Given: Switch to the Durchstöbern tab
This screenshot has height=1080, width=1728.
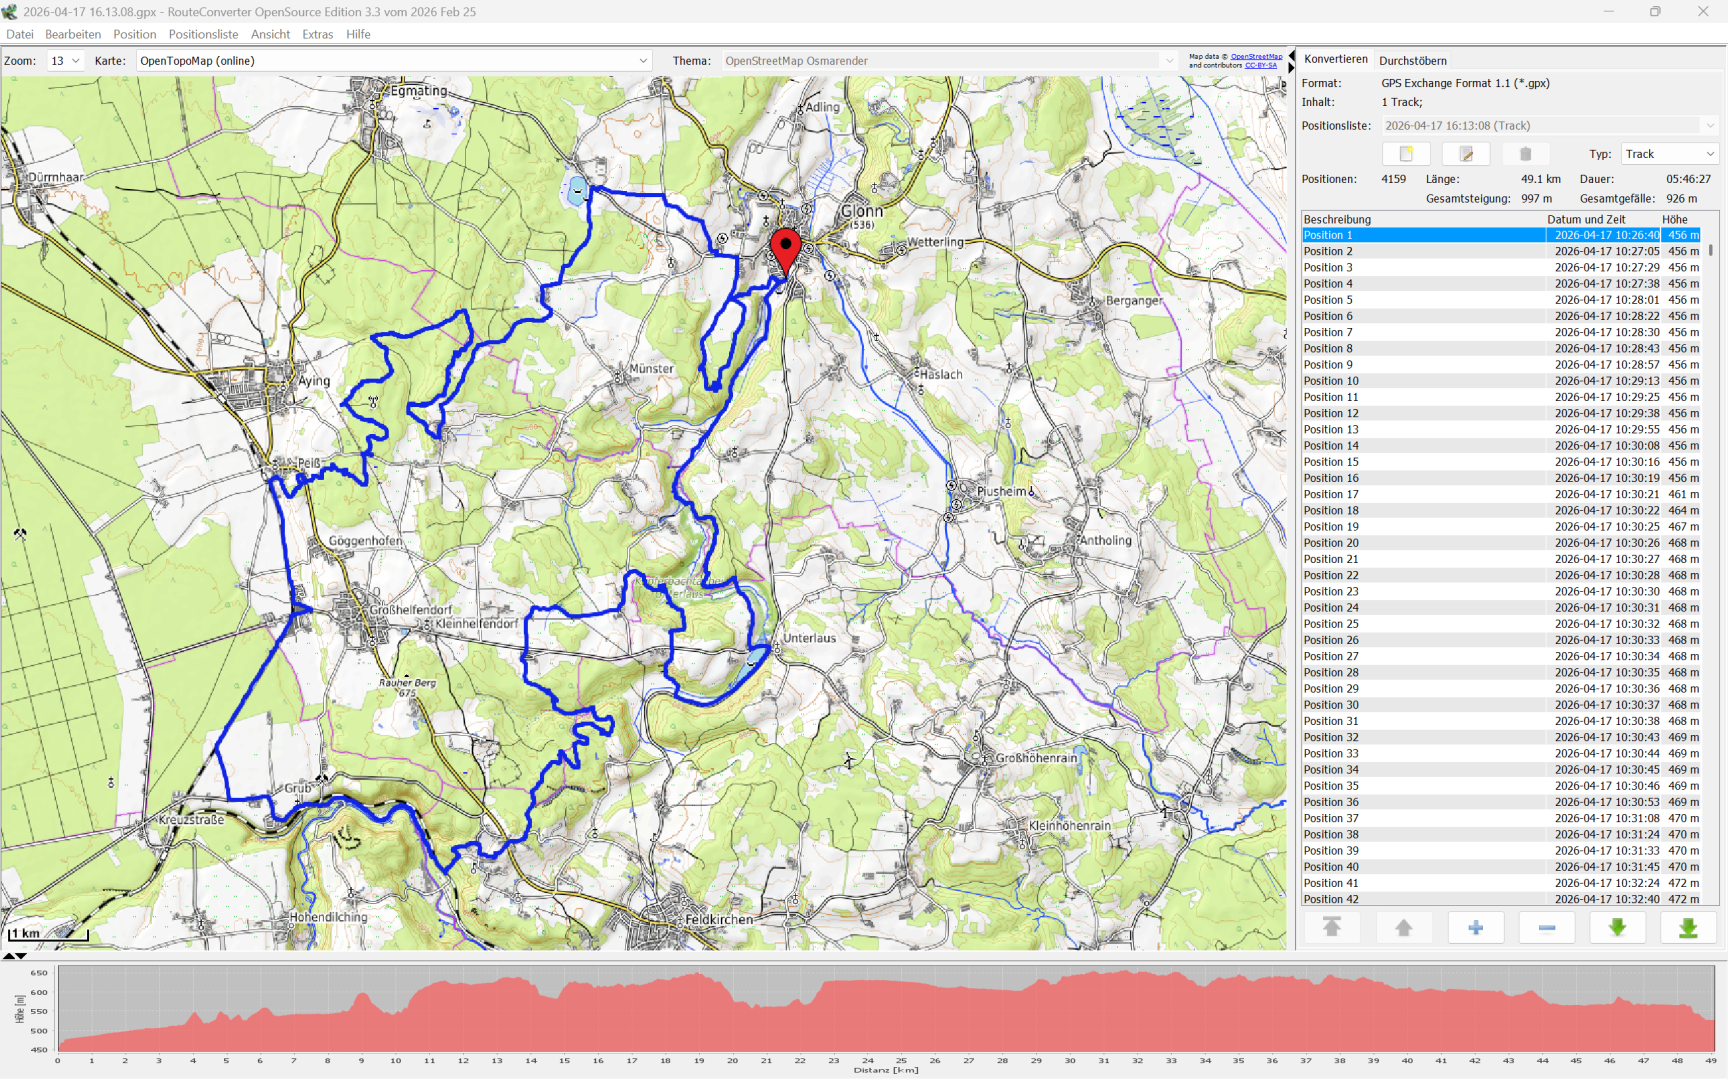Looking at the screenshot, I should pos(1412,61).
